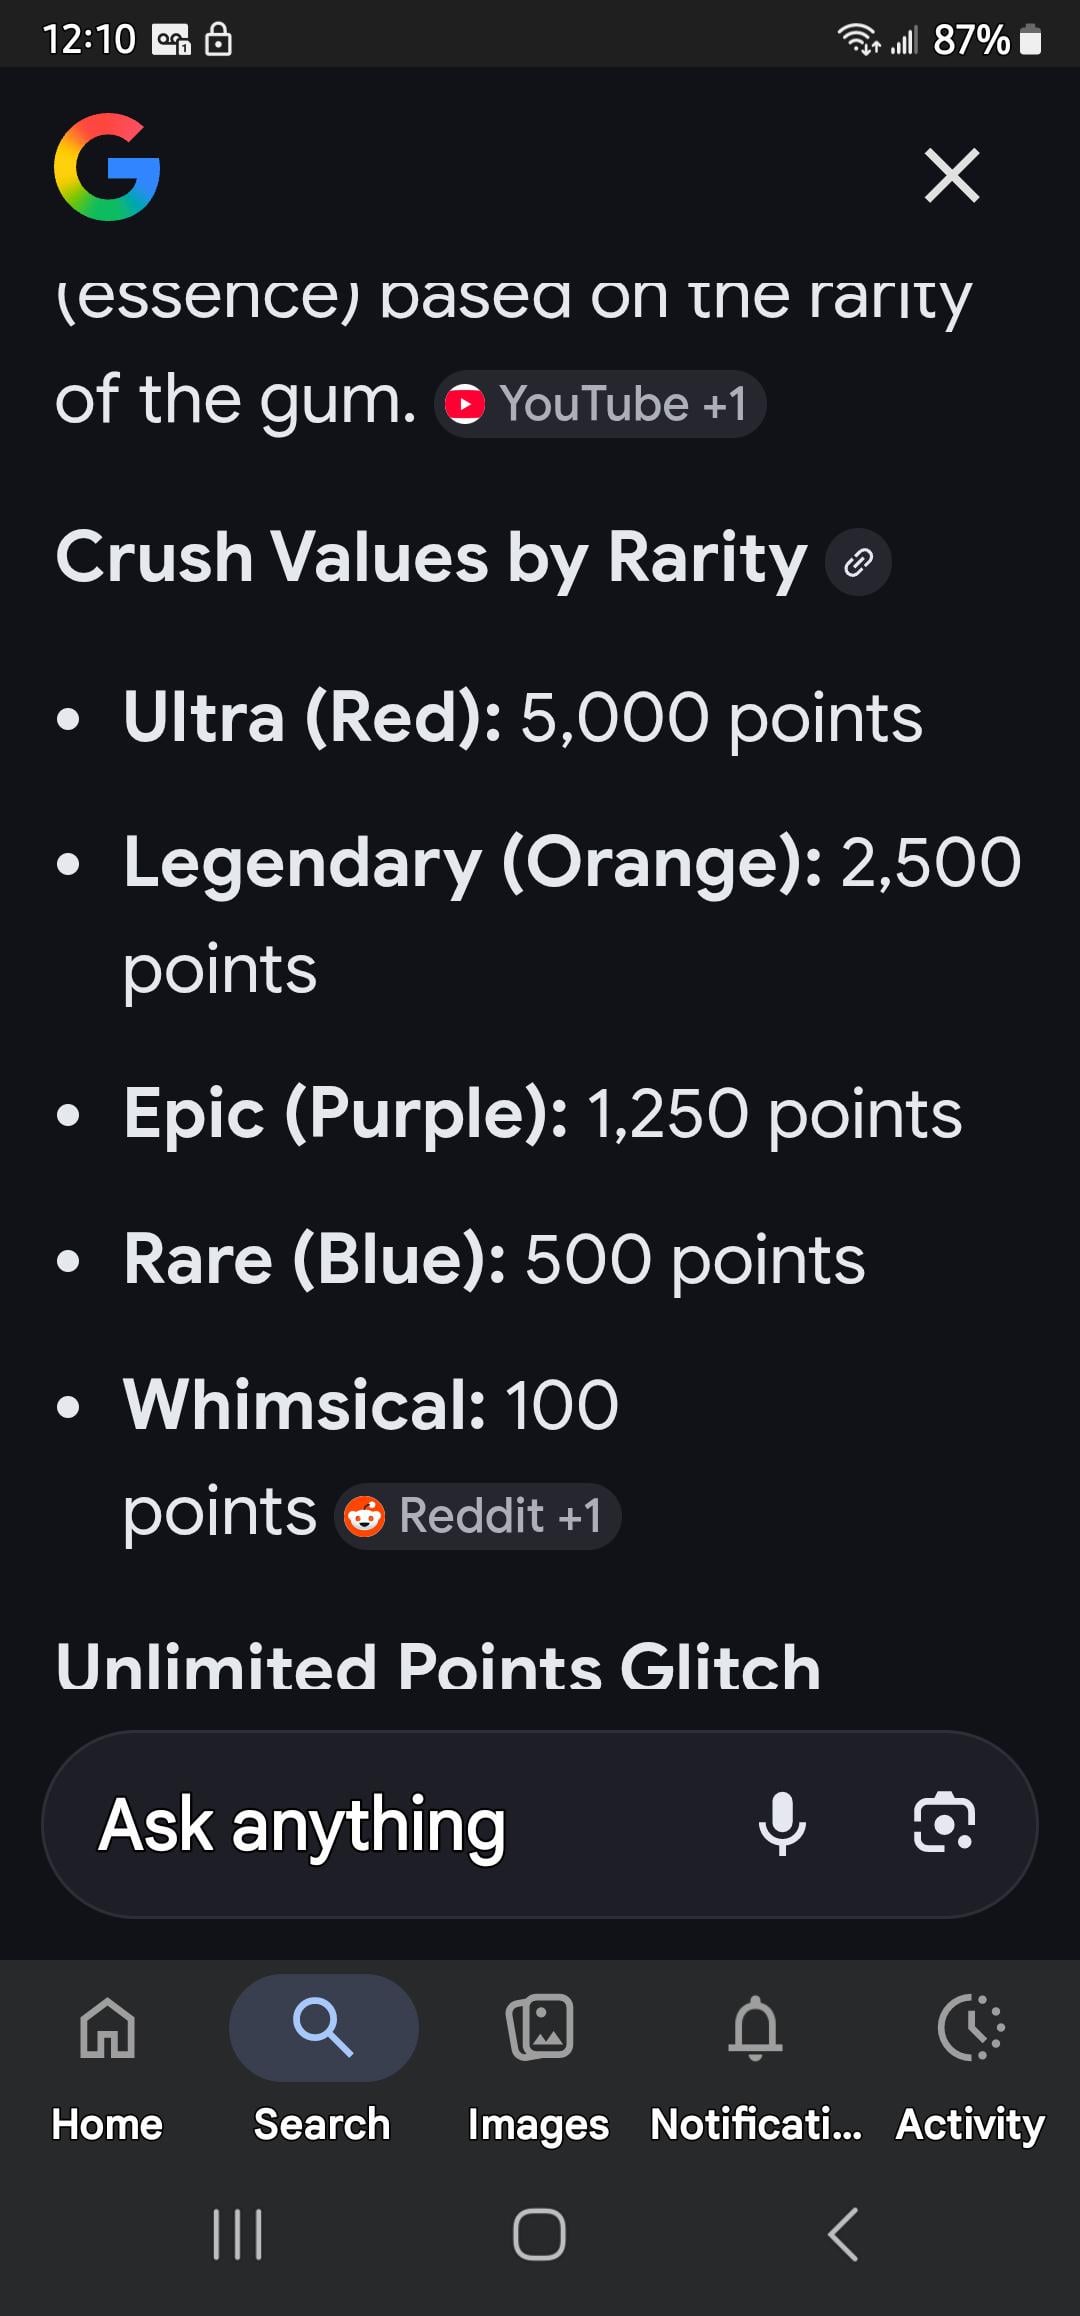1080x2316 pixels.
Task: Open the Reddit +1 source chip
Action: [x=478, y=1516]
